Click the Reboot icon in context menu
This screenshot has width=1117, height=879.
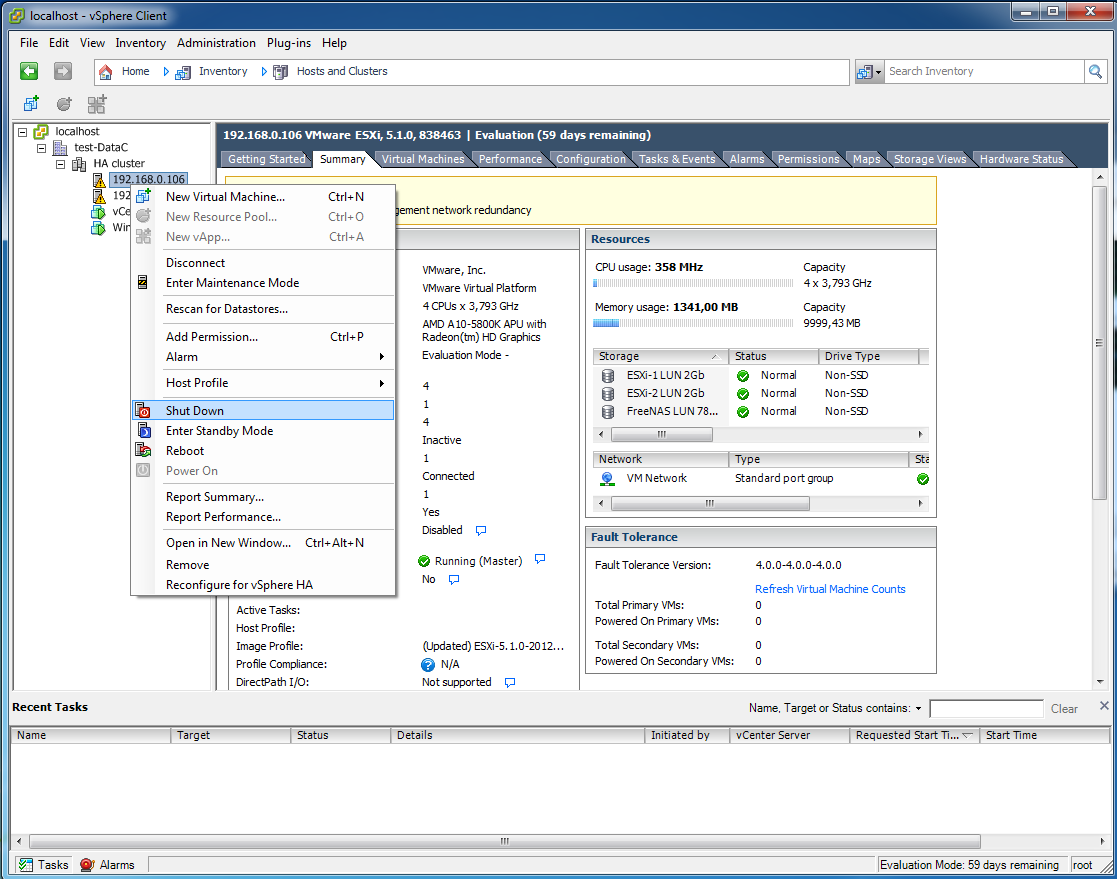(143, 450)
